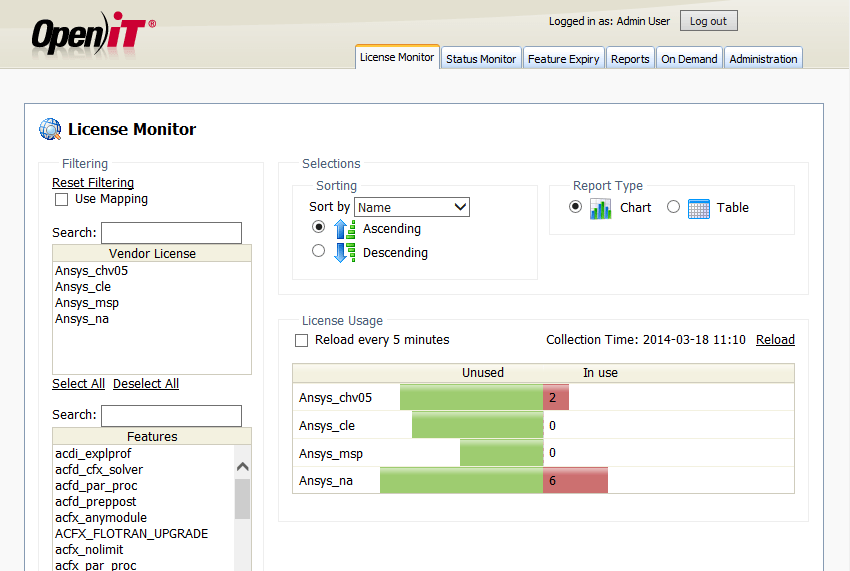The height and width of the screenshot is (571, 850).
Task: Open the Reports tab
Action: 630,59
